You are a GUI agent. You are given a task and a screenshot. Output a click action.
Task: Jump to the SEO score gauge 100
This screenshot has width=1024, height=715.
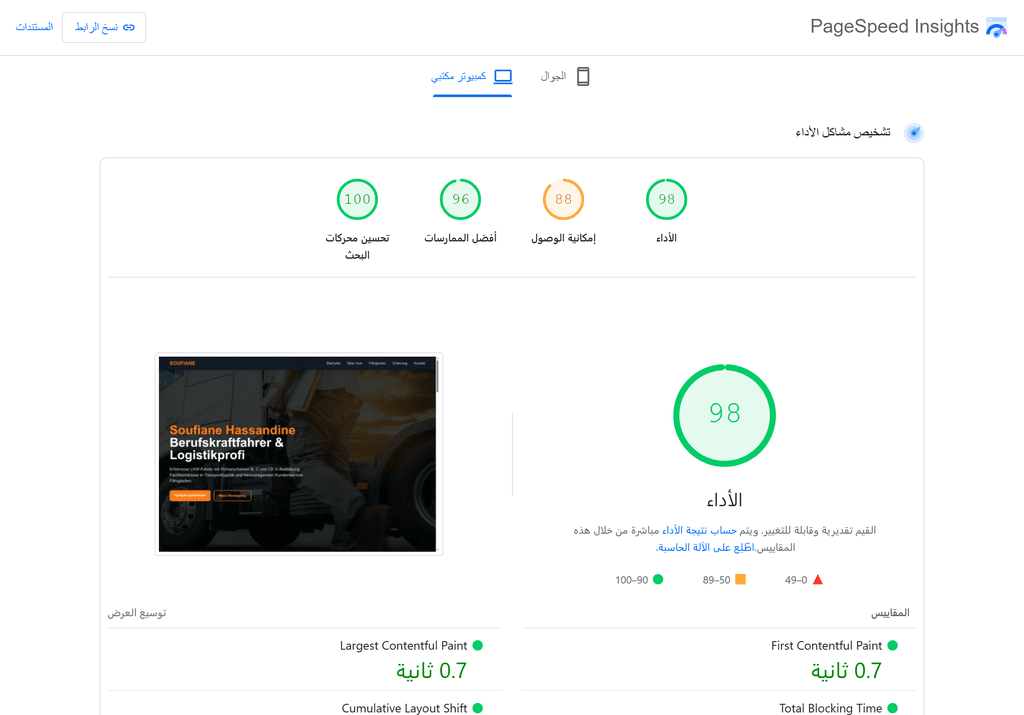[357, 199]
